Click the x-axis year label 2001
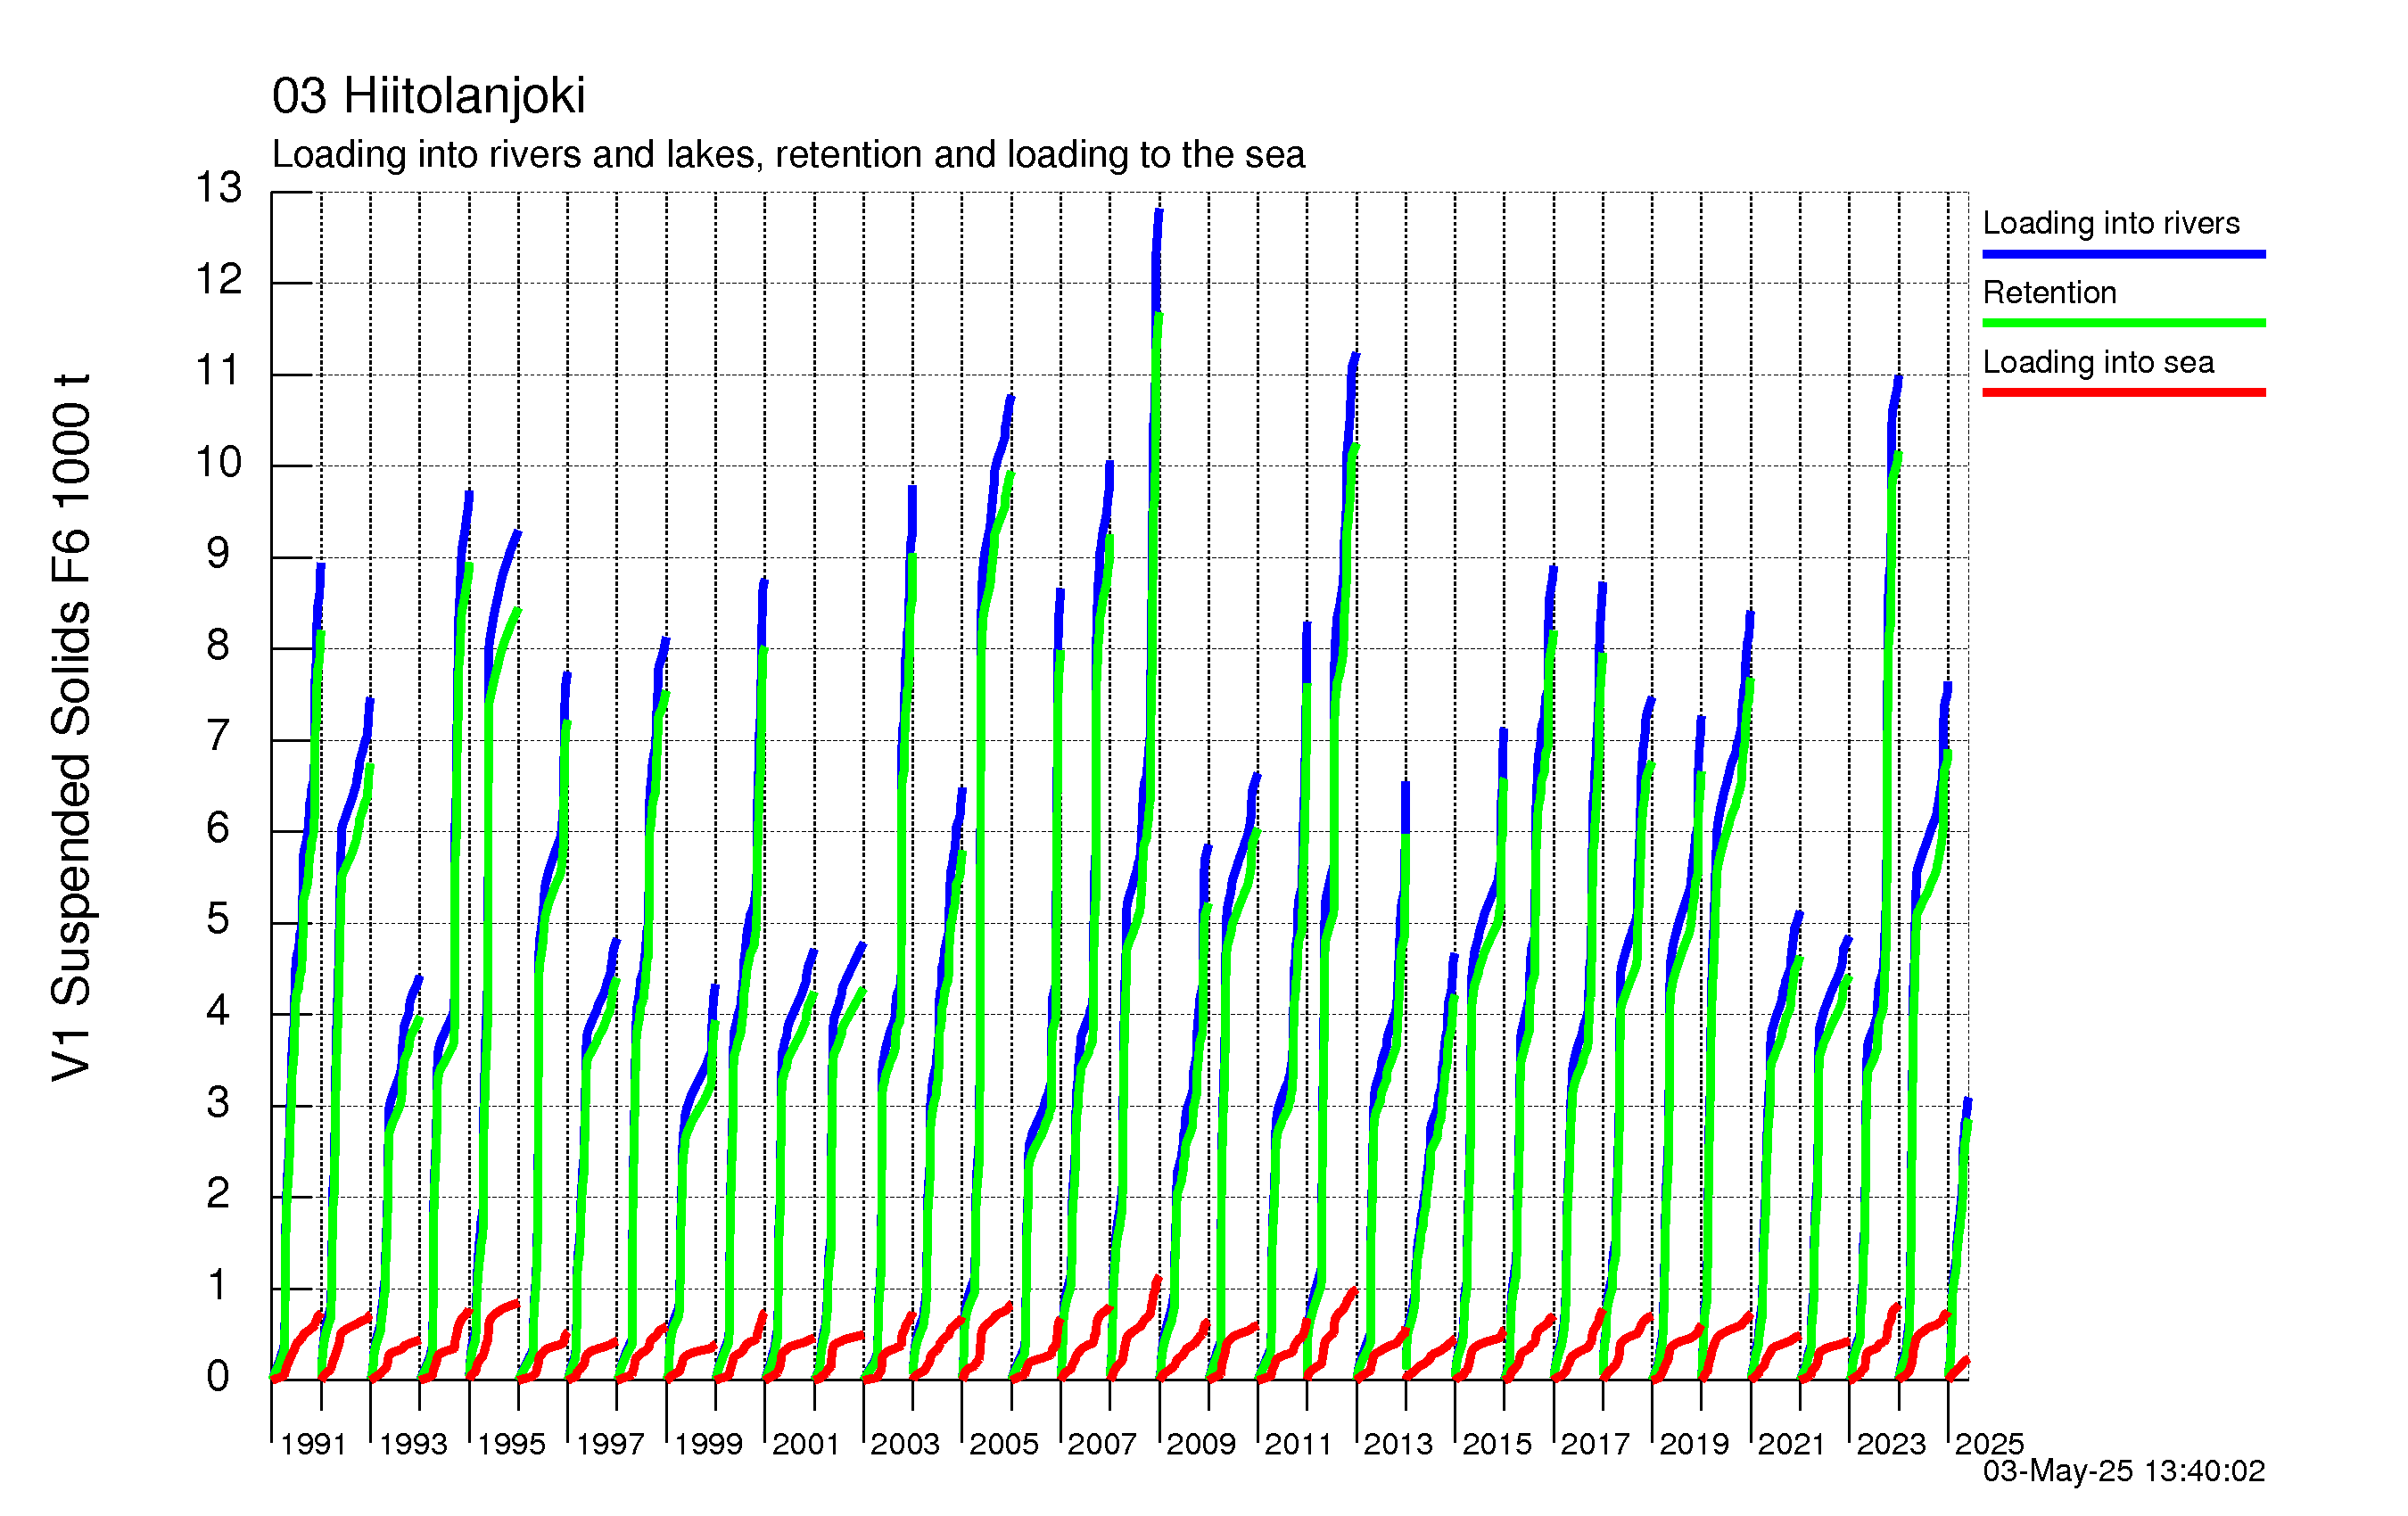2408x1516 pixels. point(806,1444)
